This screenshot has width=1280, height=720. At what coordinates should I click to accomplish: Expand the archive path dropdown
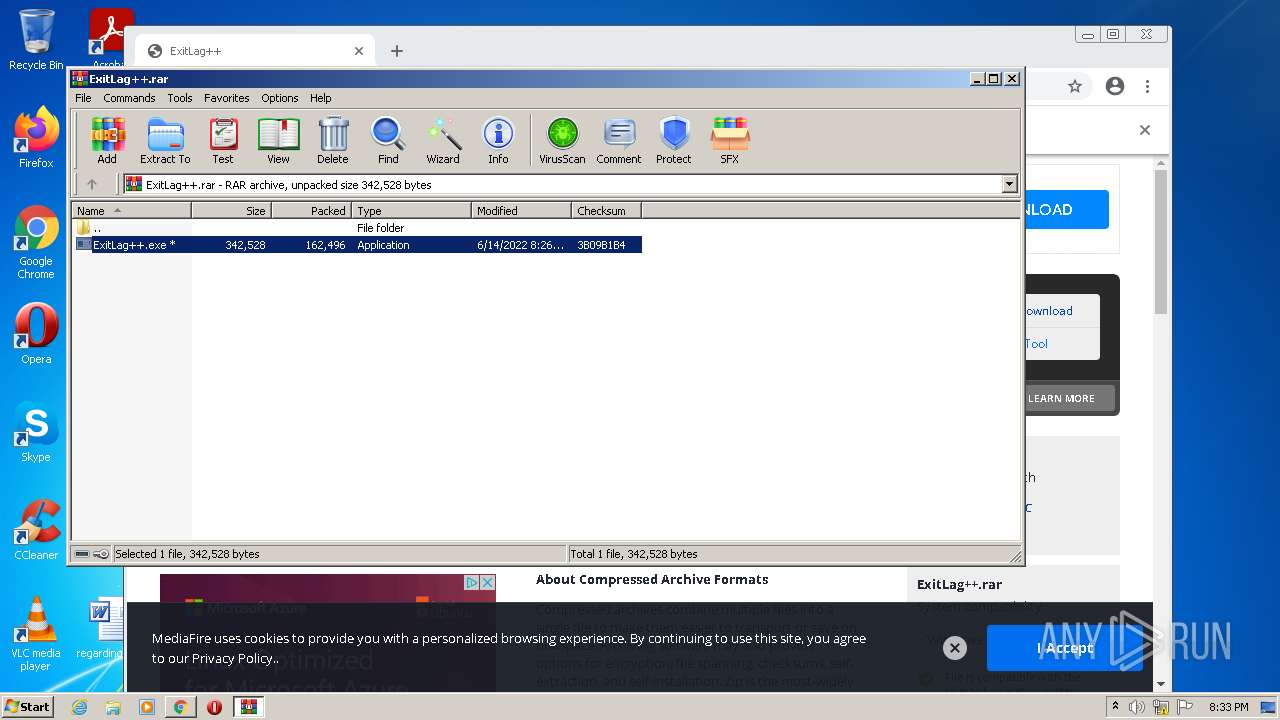pos(1009,184)
